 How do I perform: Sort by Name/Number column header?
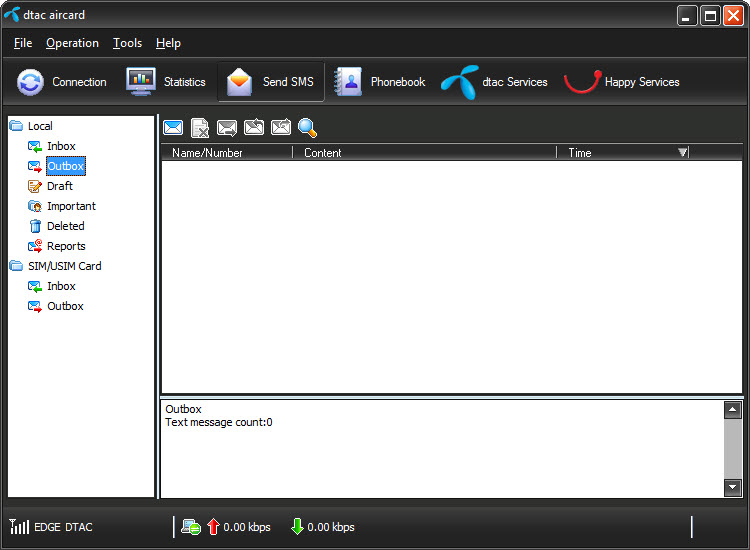(x=227, y=153)
